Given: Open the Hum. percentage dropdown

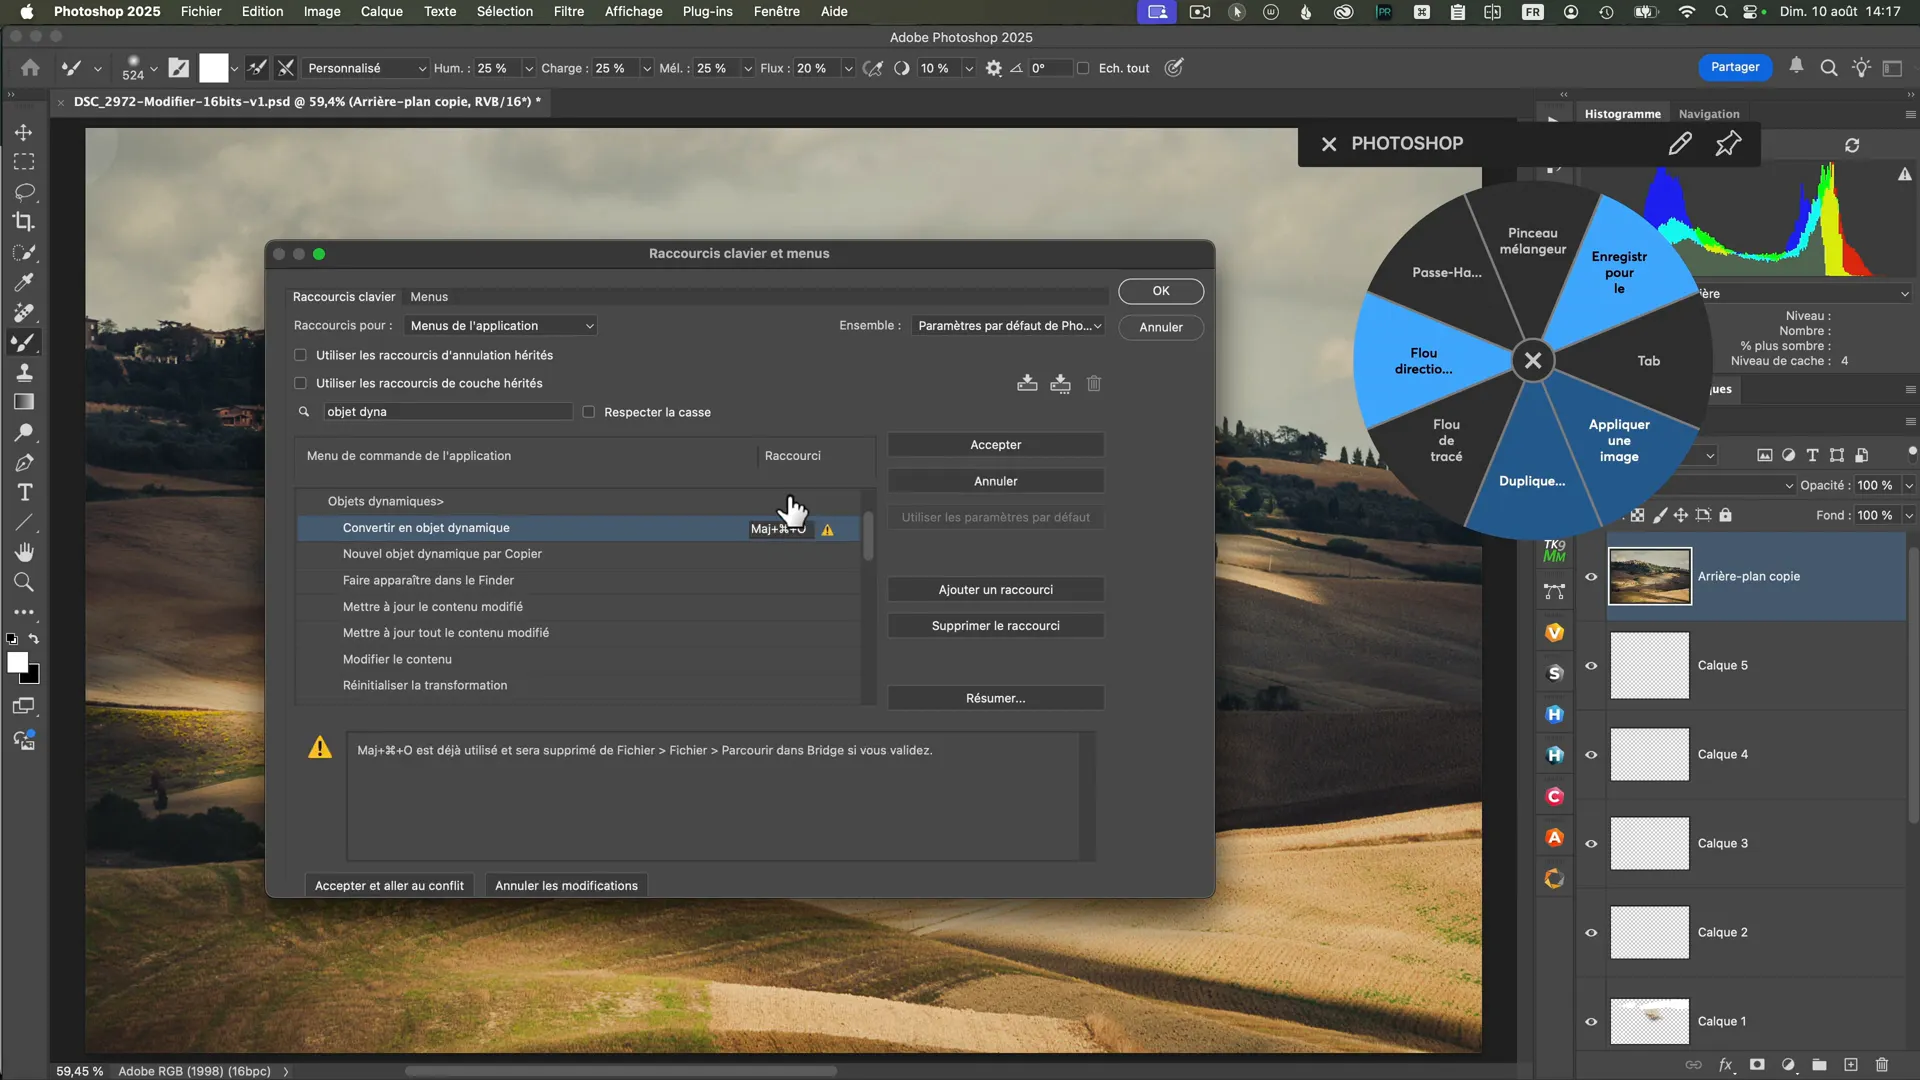Looking at the screenshot, I should pos(529,68).
